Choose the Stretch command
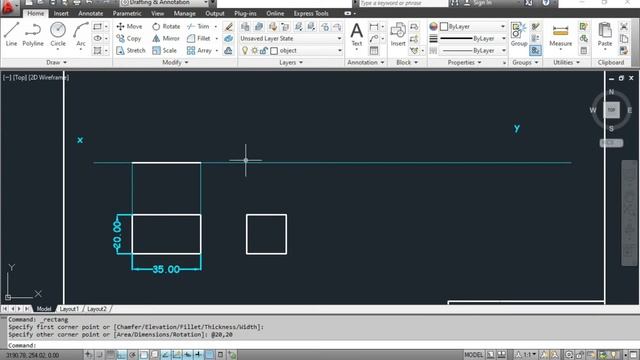 pos(131,51)
